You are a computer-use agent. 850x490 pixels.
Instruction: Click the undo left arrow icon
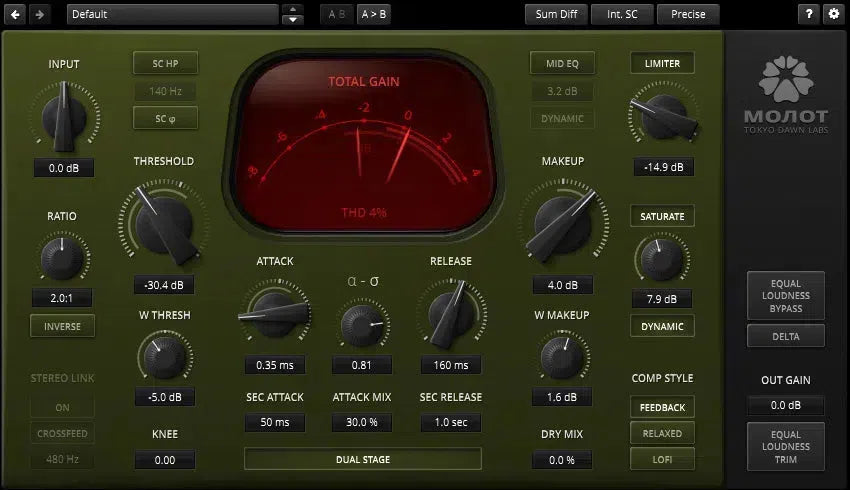point(16,14)
